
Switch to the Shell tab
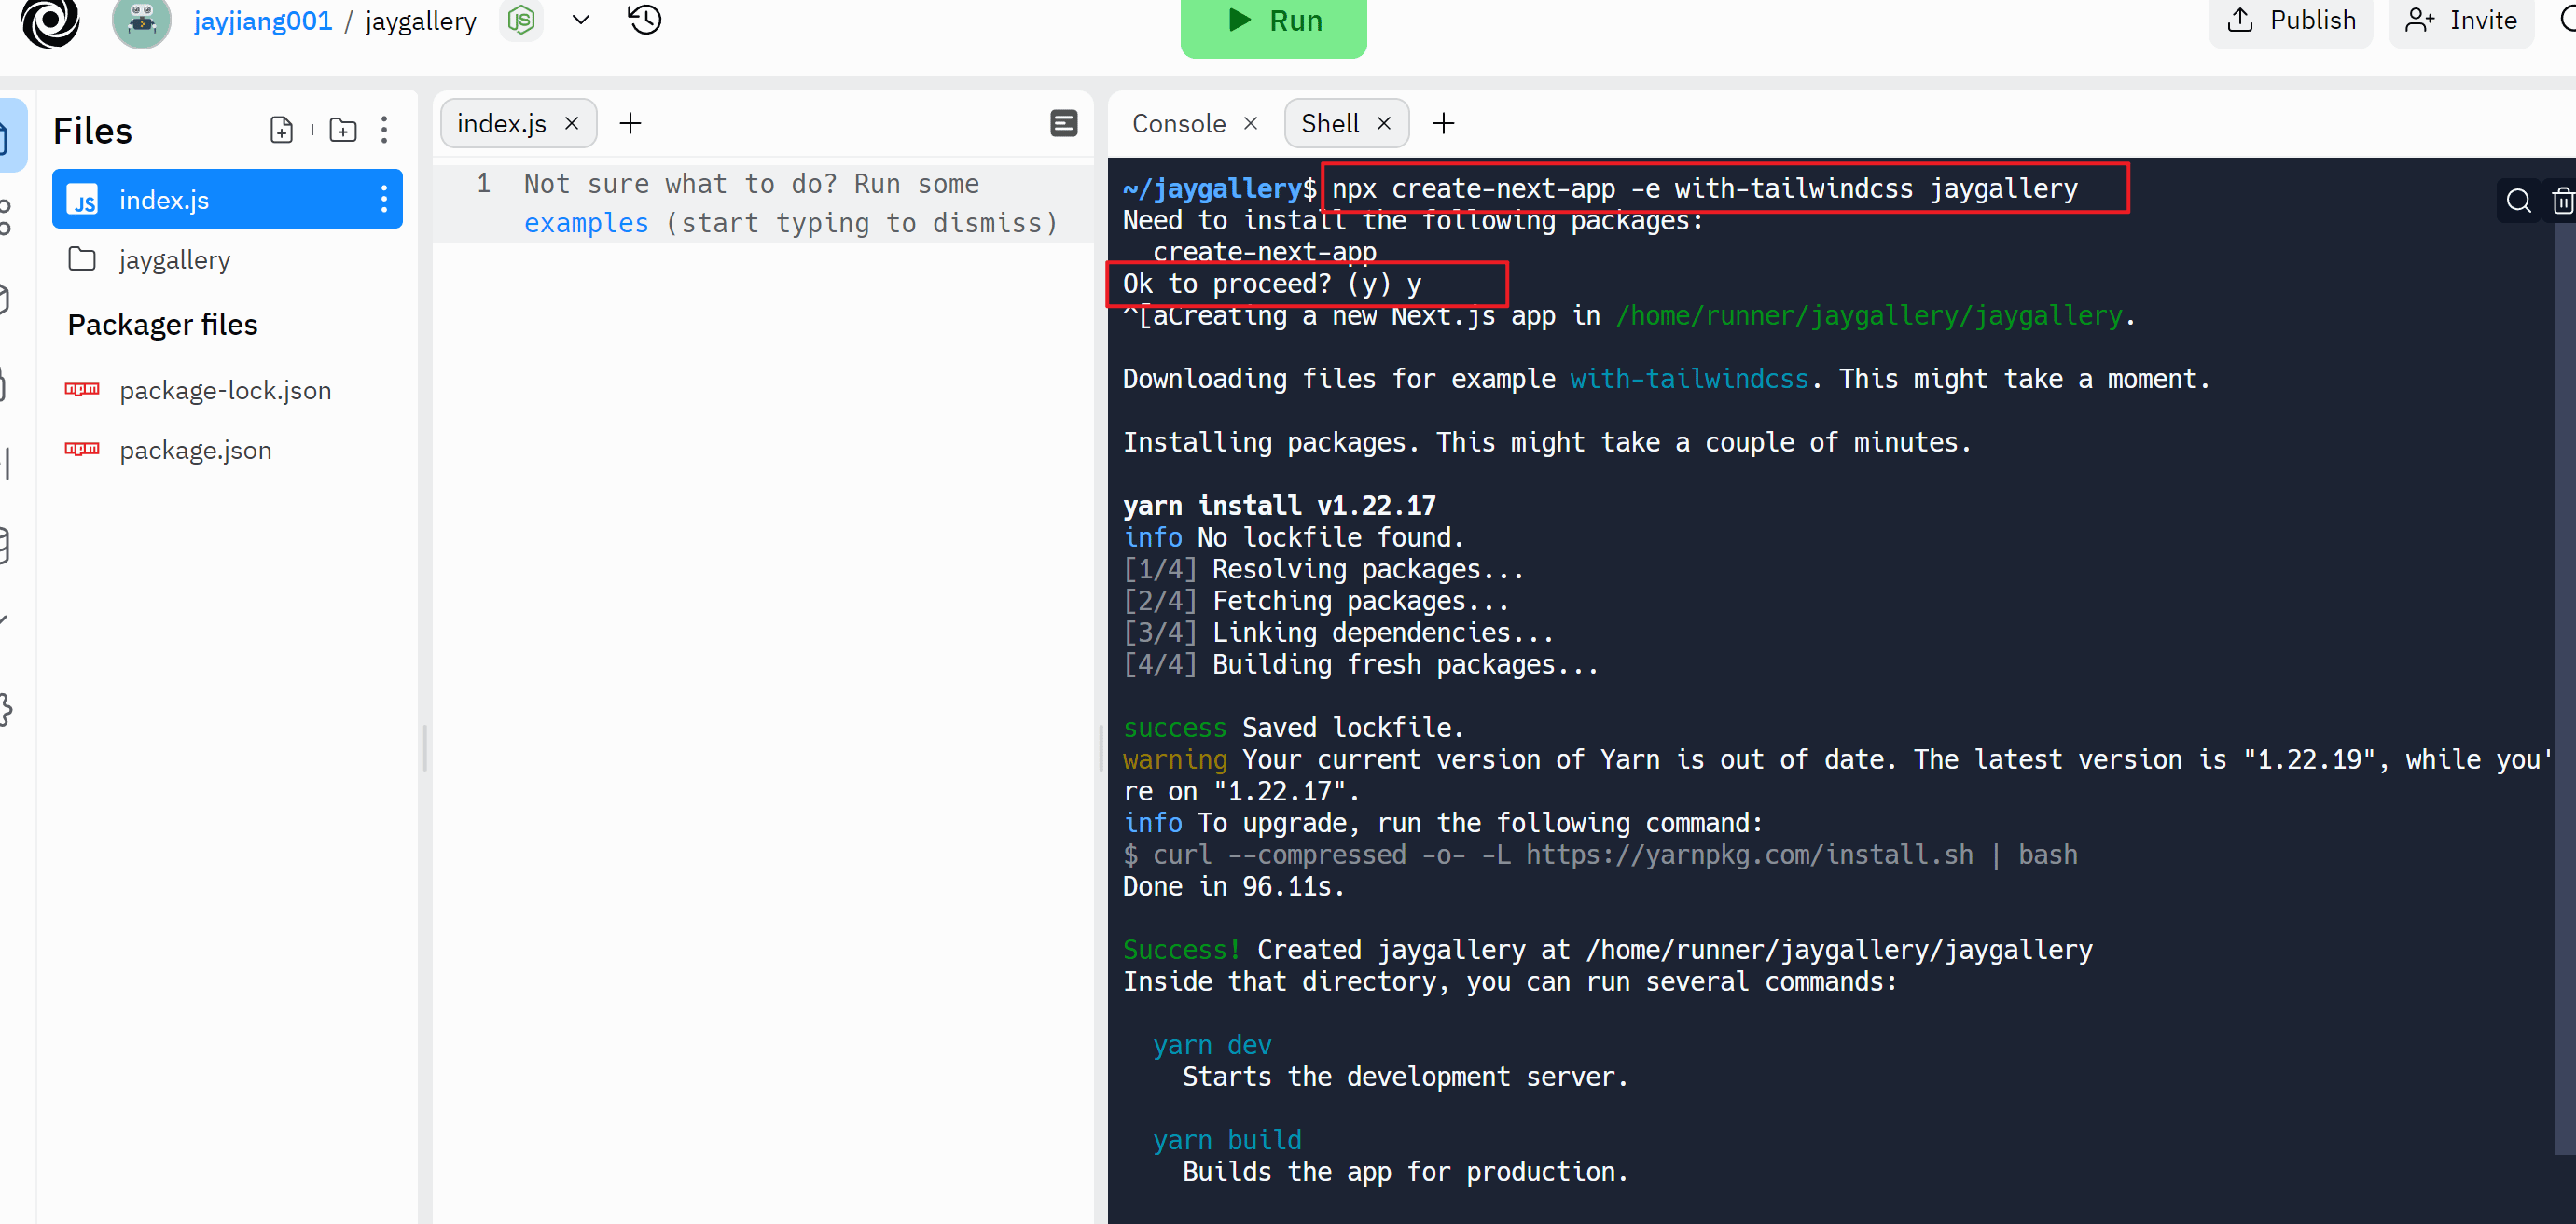click(x=1330, y=123)
